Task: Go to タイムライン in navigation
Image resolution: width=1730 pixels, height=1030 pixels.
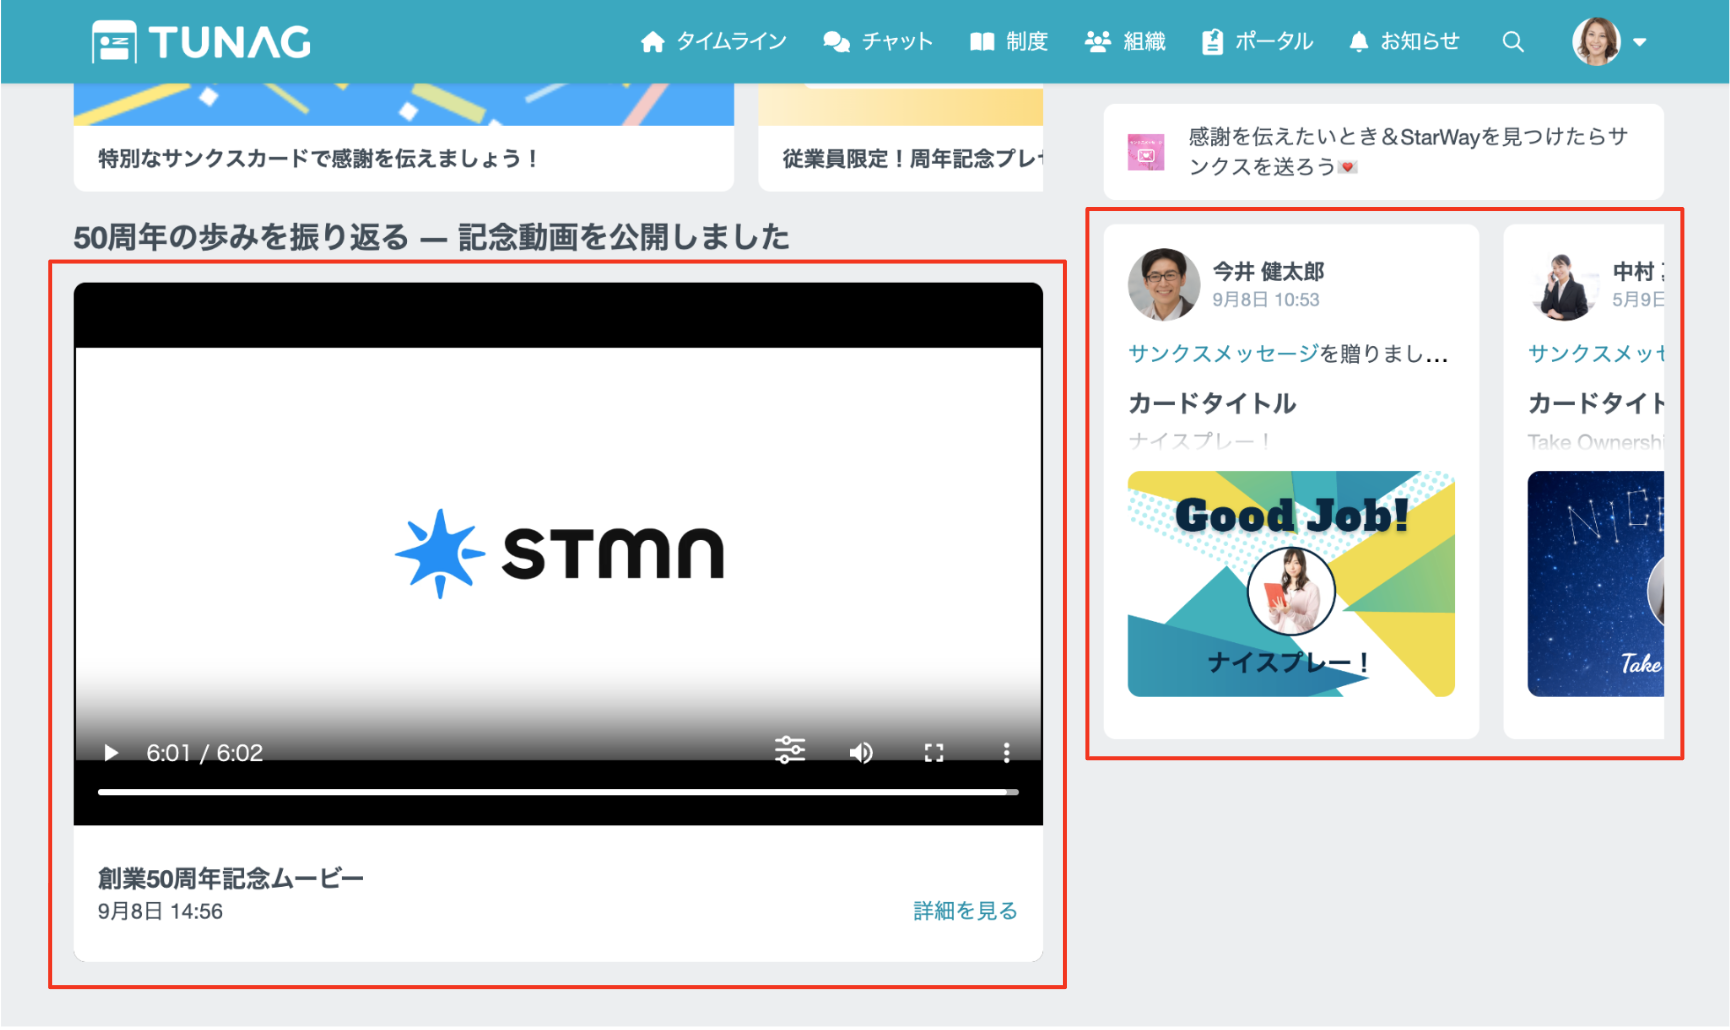Action: 713,42
